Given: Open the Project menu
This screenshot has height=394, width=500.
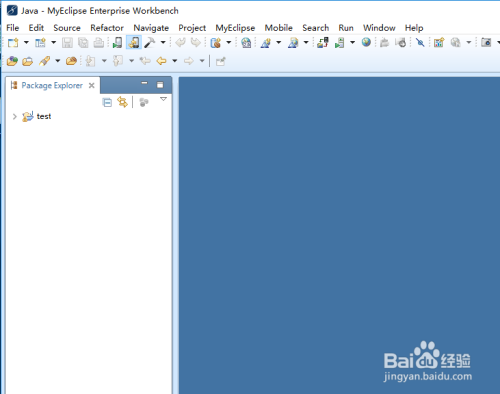Looking at the screenshot, I should click(192, 28).
